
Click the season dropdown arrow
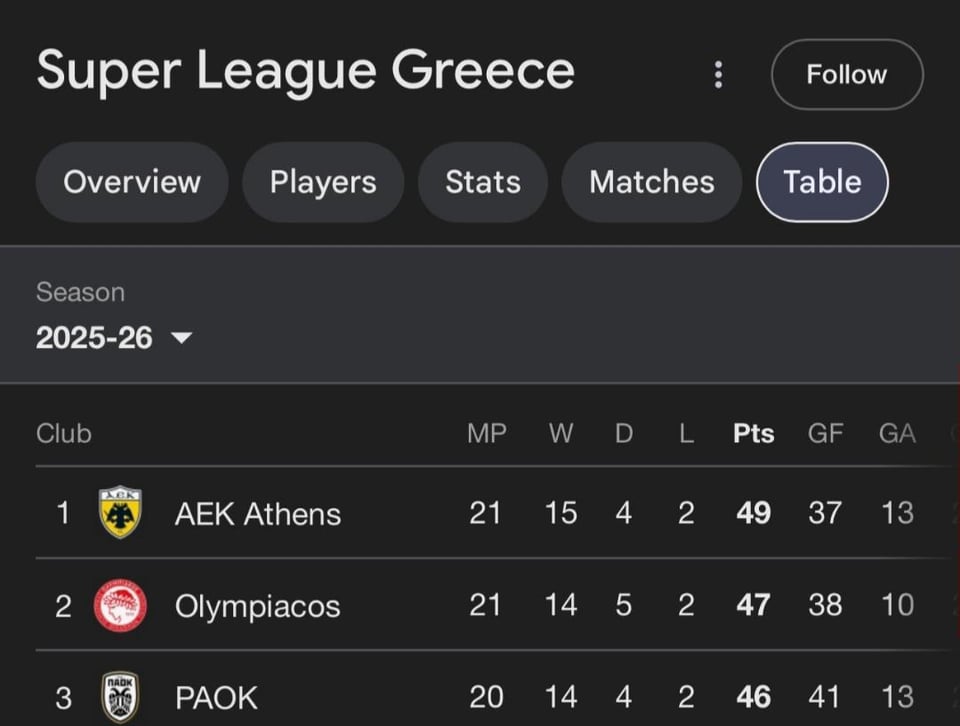(x=181, y=338)
